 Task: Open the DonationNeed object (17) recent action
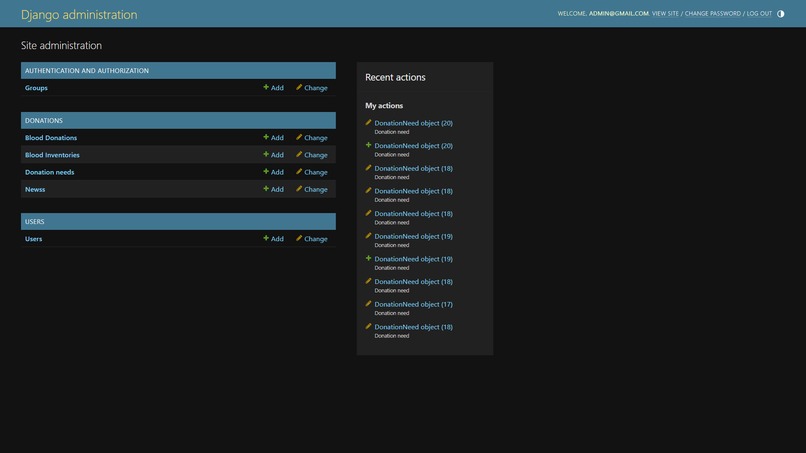click(413, 304)
